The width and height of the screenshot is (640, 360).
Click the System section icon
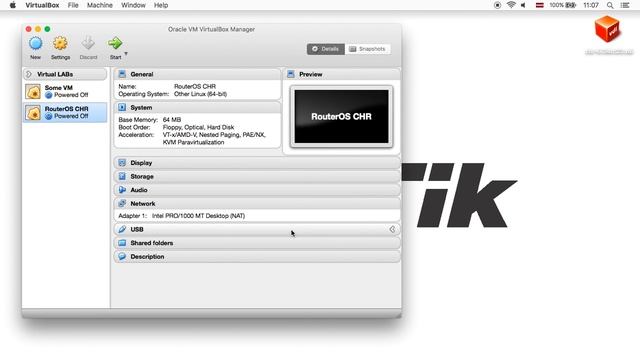click(x=122, y=107)
